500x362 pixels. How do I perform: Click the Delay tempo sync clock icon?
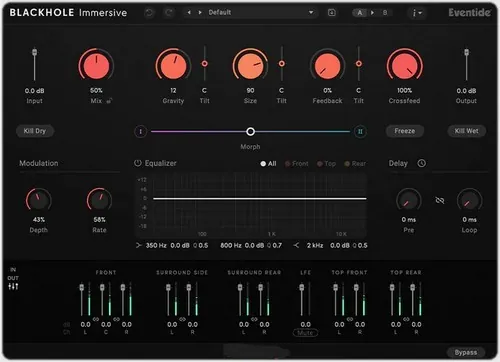pos(422,163)
